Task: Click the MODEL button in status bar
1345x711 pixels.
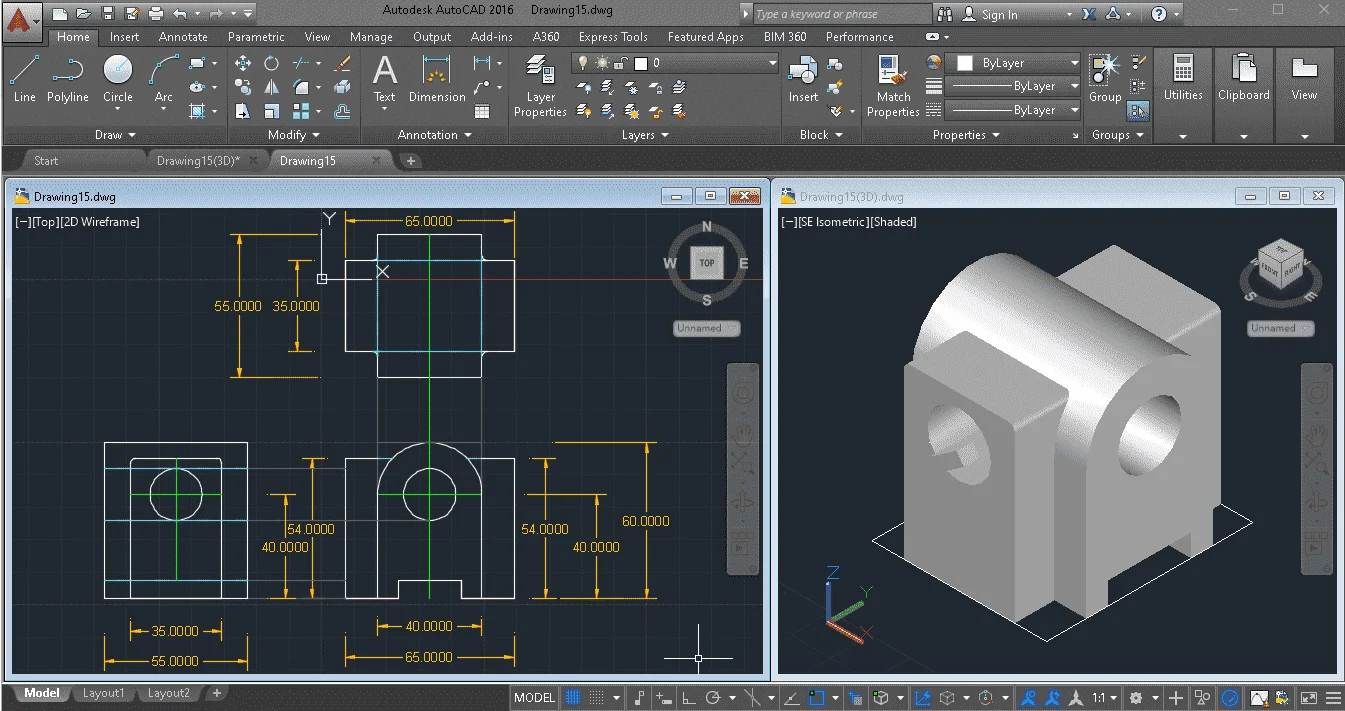Action: 534,698
